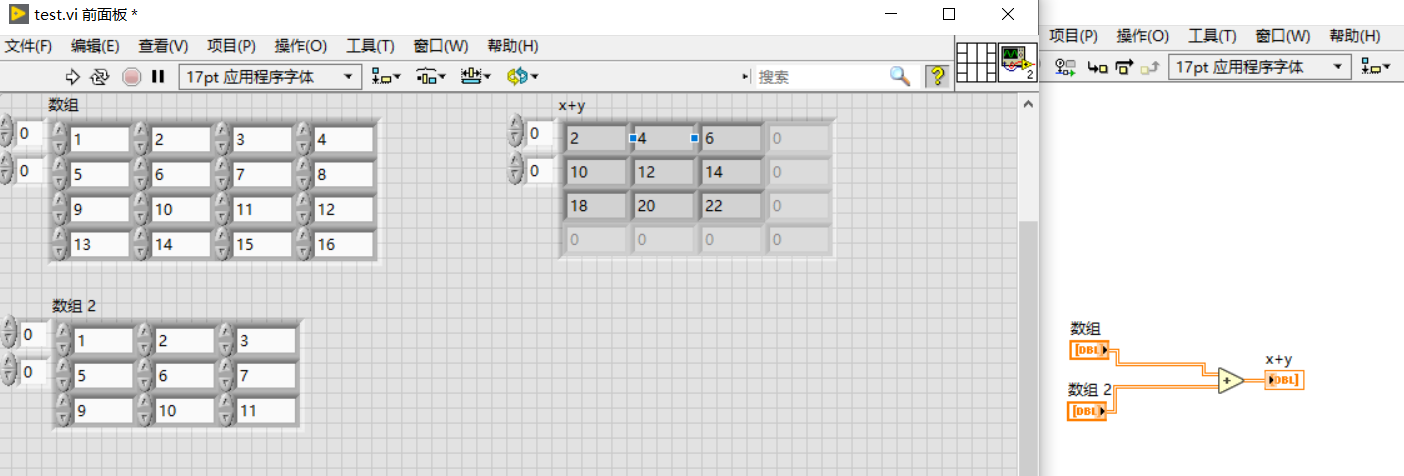Select the Add function node
Screen dimensions: 1404x476
point(1231,381)
